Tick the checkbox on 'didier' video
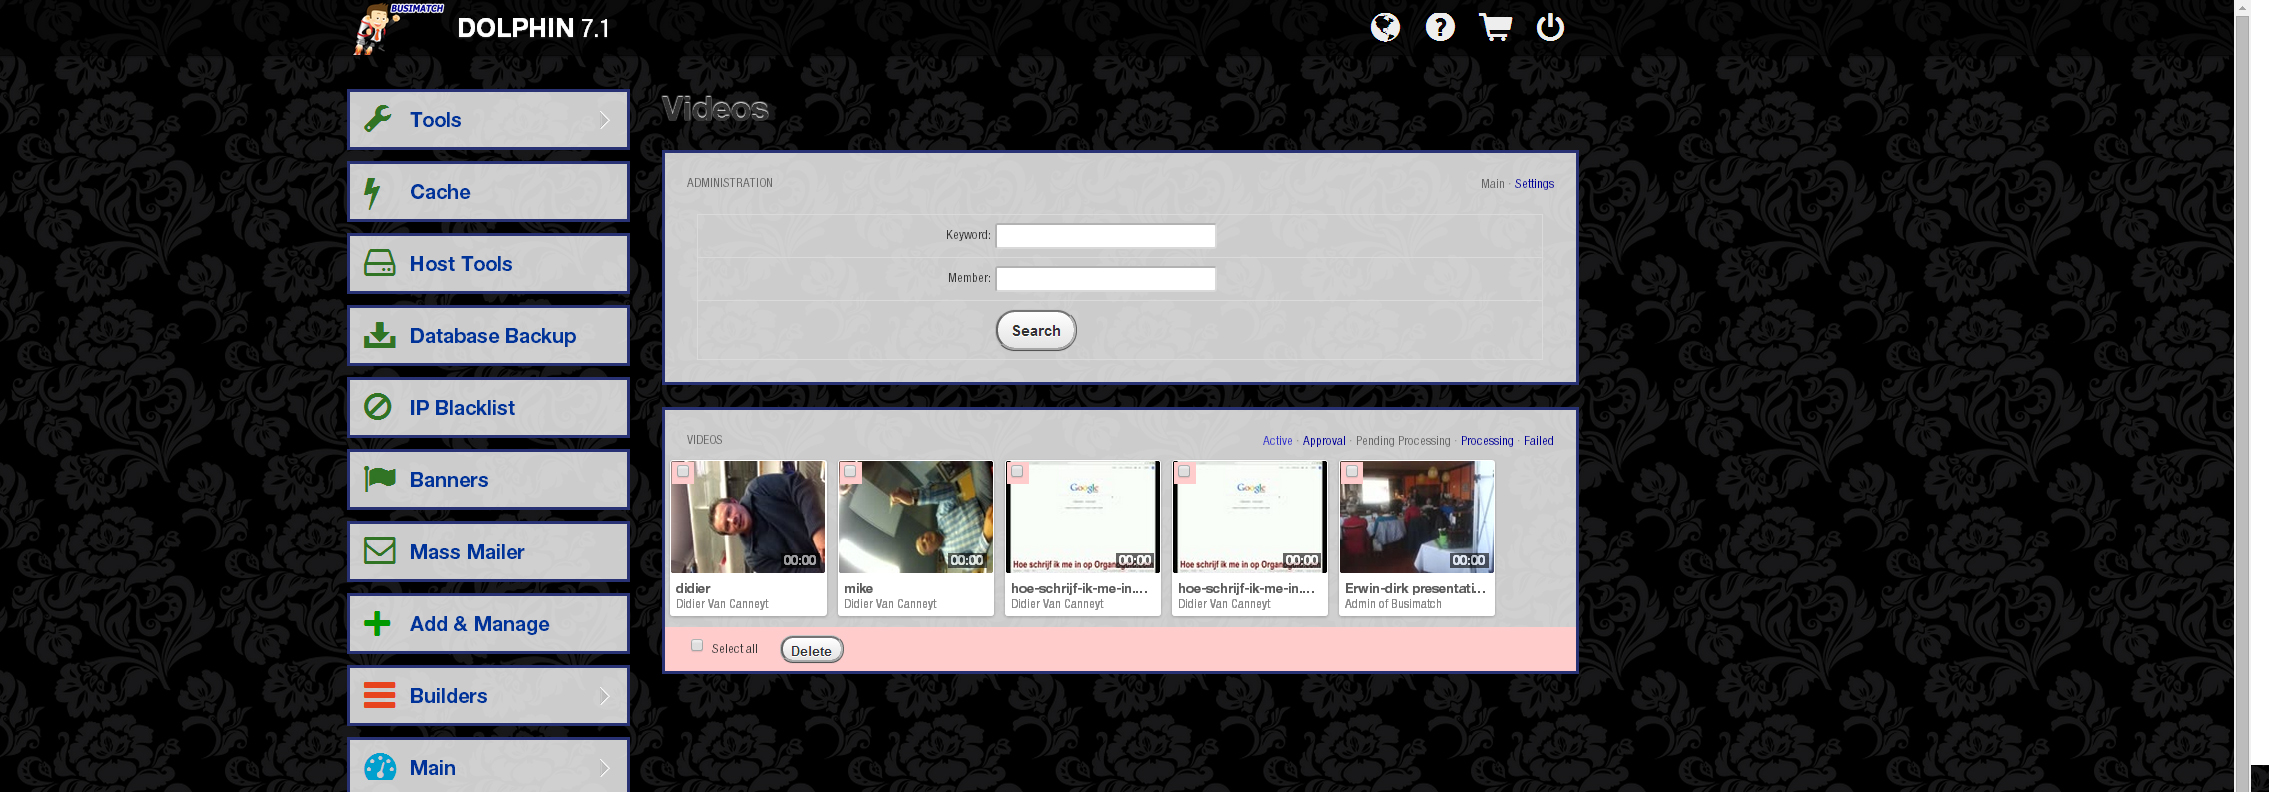This screenshot has height=792, width=2269. [683, 471]
